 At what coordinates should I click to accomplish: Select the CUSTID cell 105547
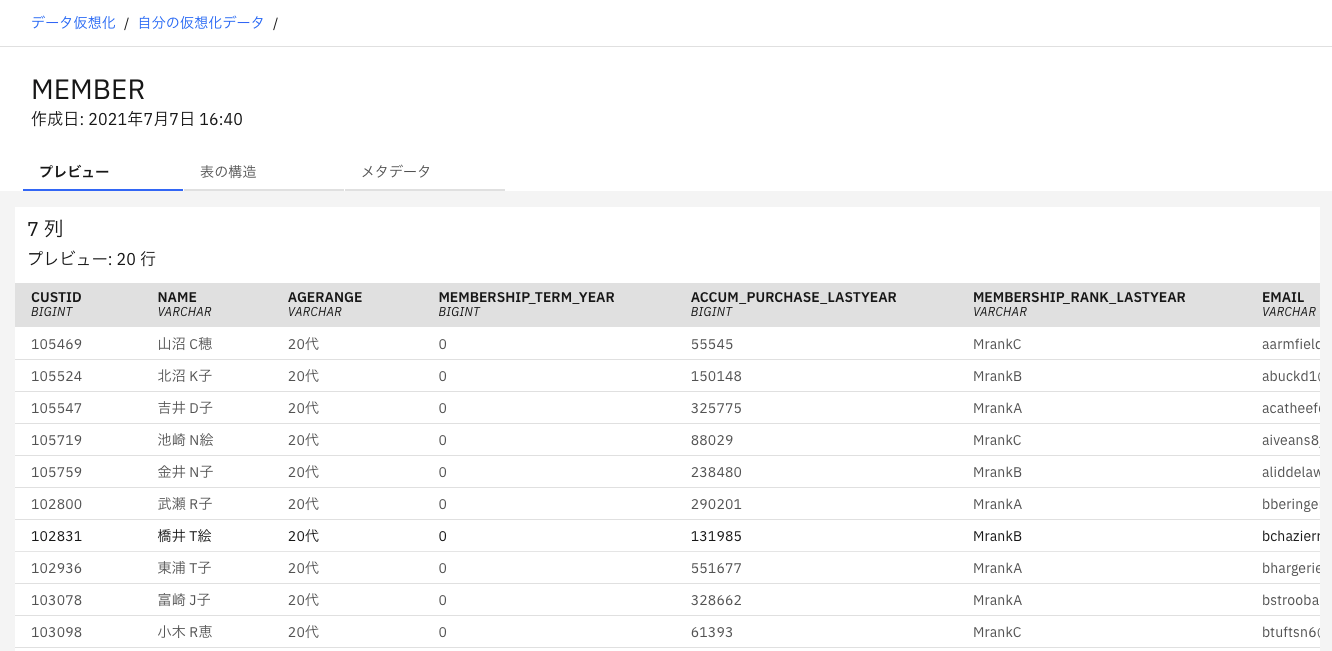pos(57,408)
